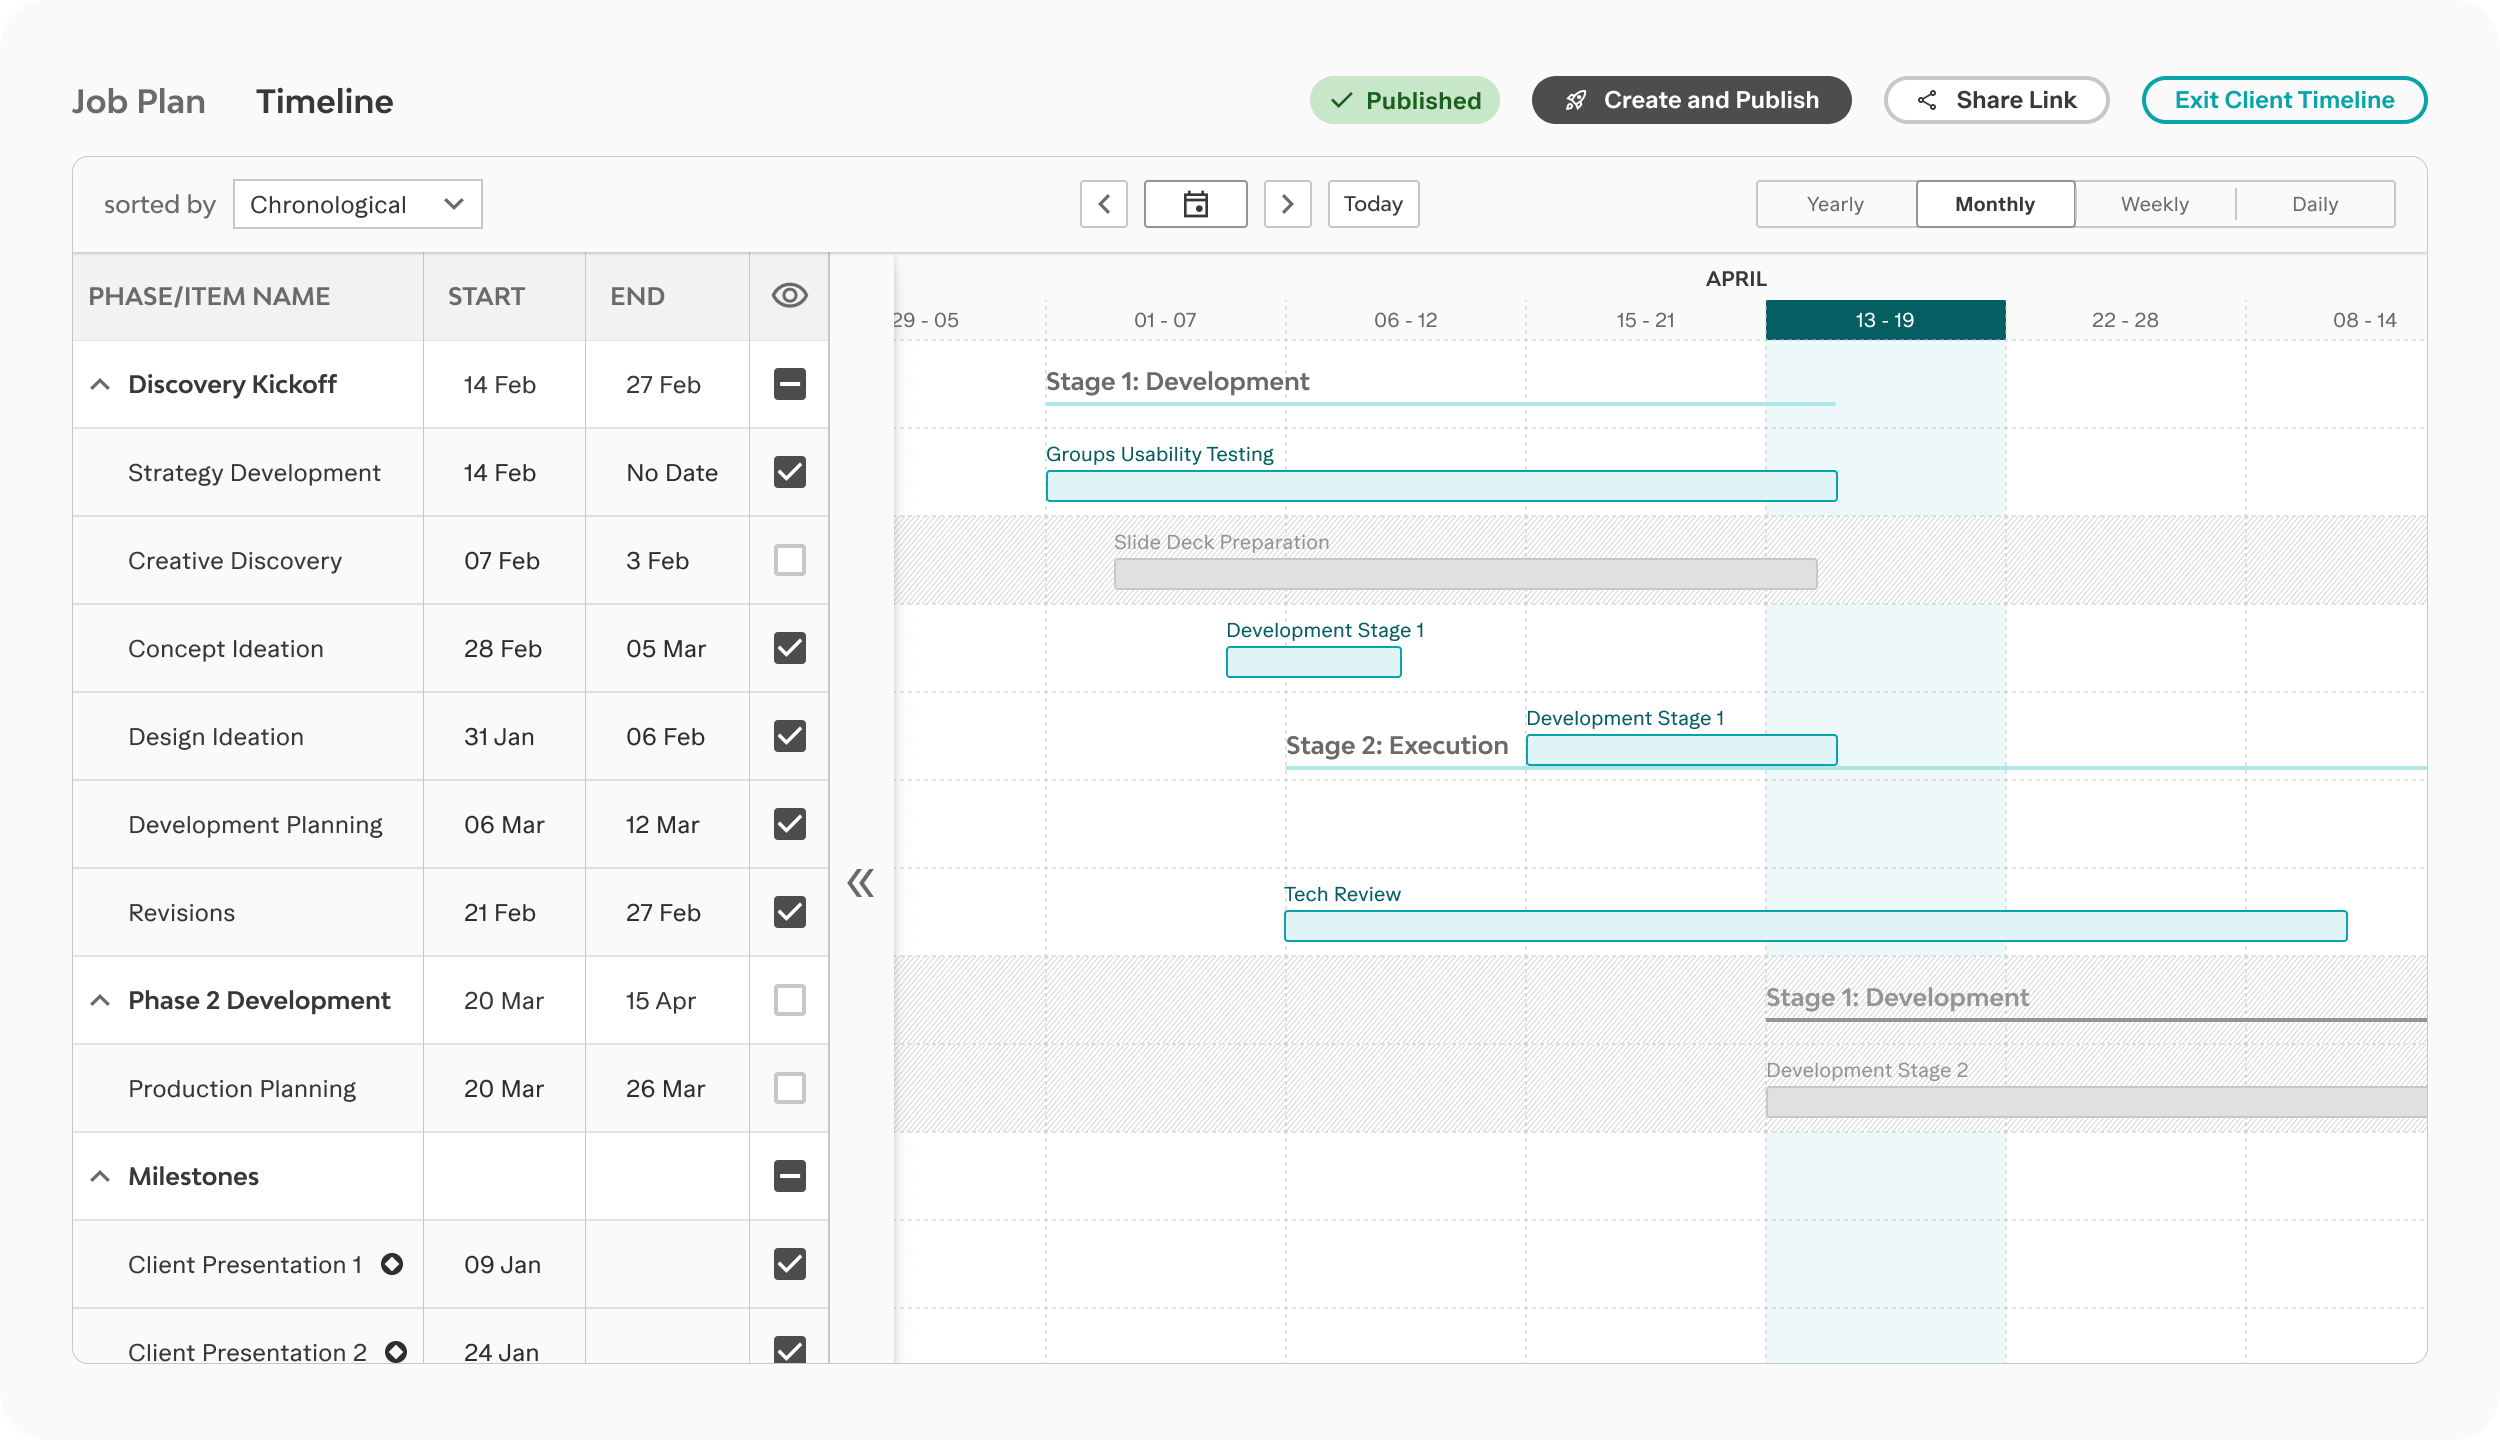
Task: Click the milestone diamond beside Client Presentation 2
Action: (x=397, y=1351)
